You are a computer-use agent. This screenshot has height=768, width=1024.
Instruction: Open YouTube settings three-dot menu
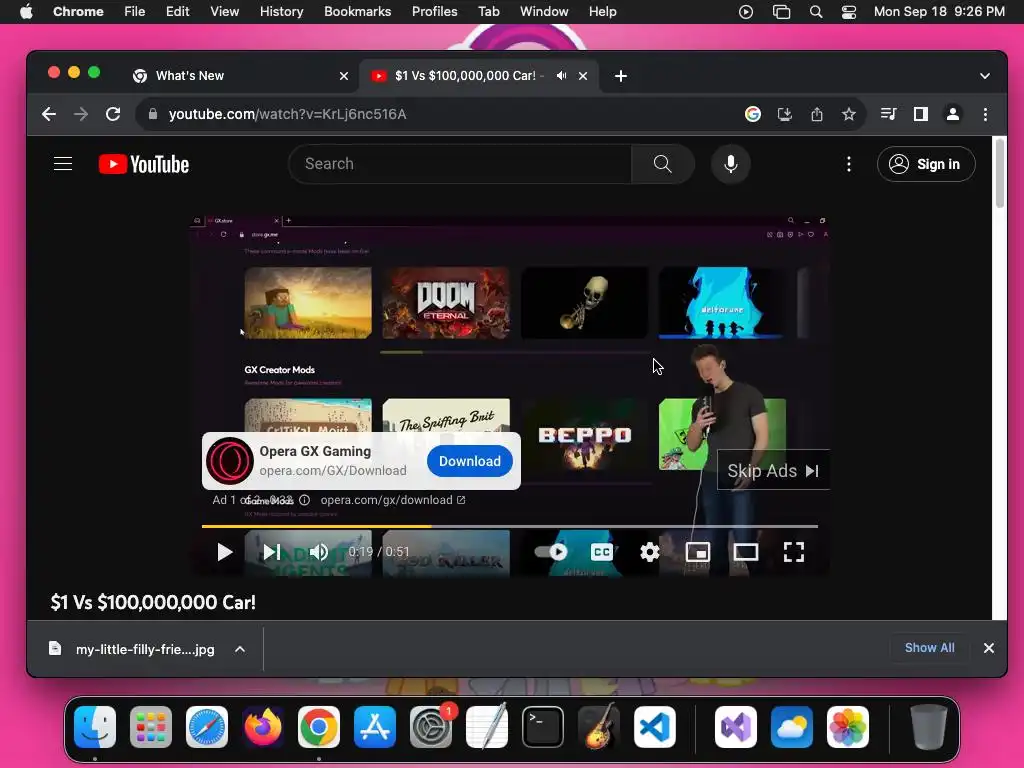point(848,164)
